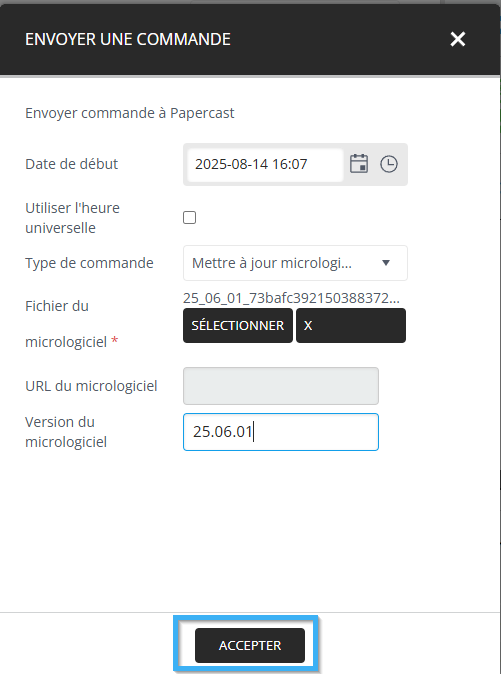Click the Date de début text field

265,164
